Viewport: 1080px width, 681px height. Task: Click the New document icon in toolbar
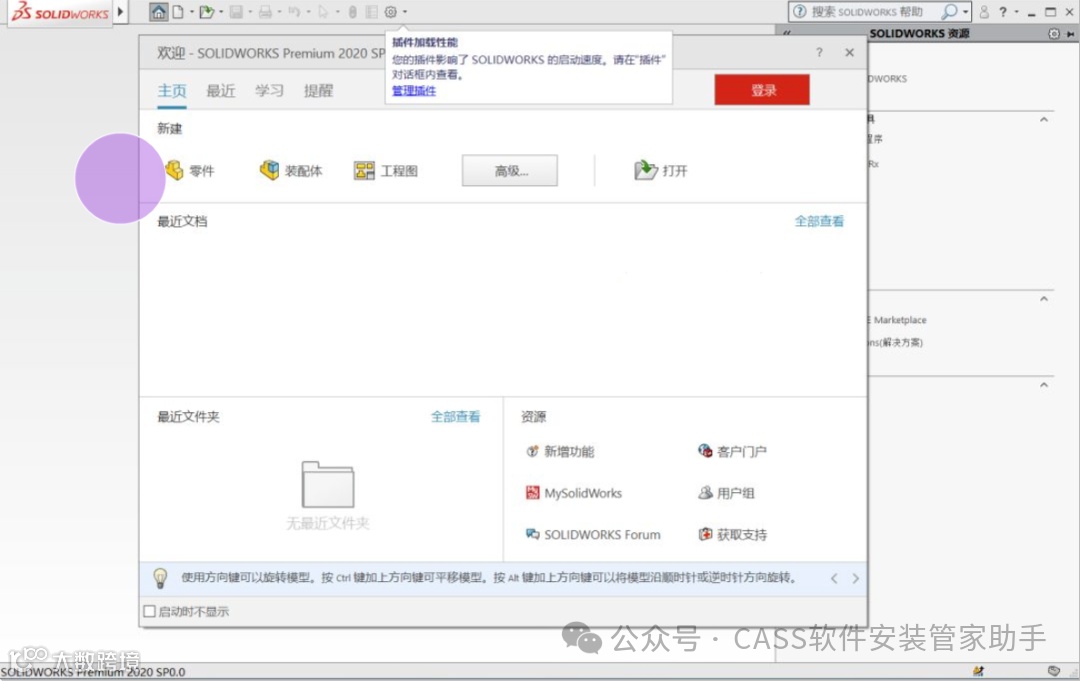pos(178,12)
